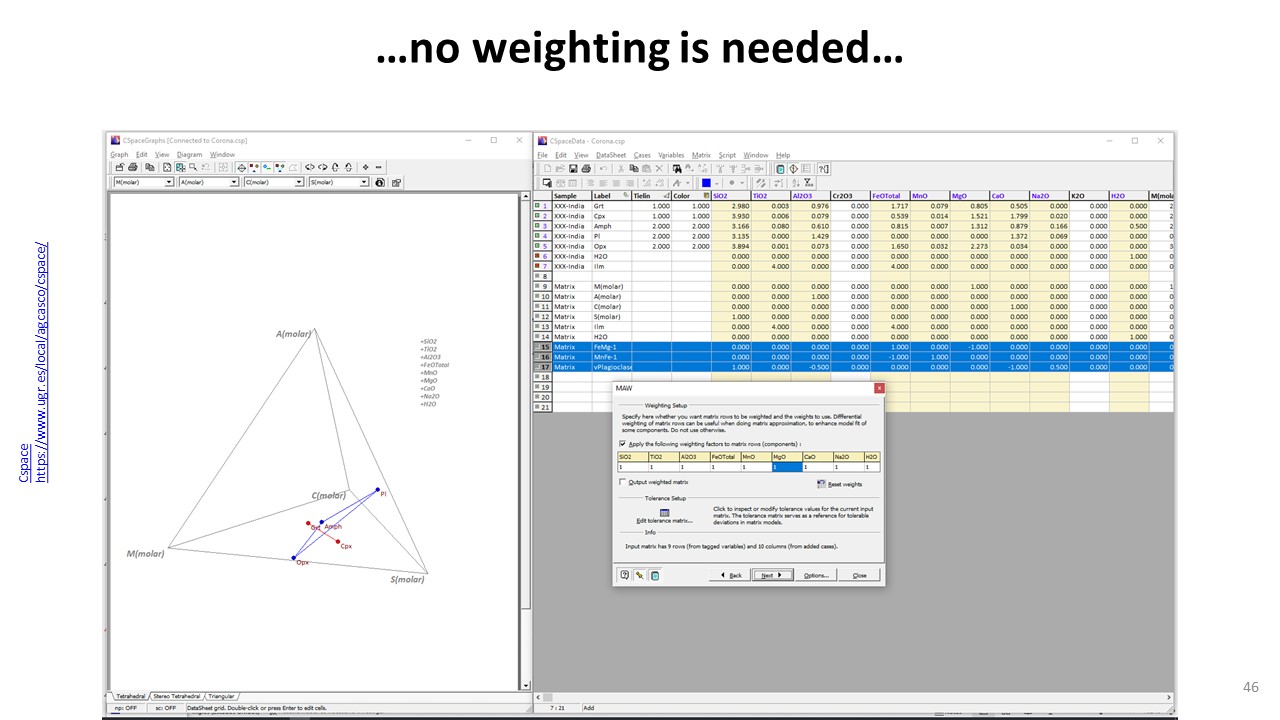Open the Edit tolerance matrix icon
Viewport: 1280px width, 720px height.
664,512
